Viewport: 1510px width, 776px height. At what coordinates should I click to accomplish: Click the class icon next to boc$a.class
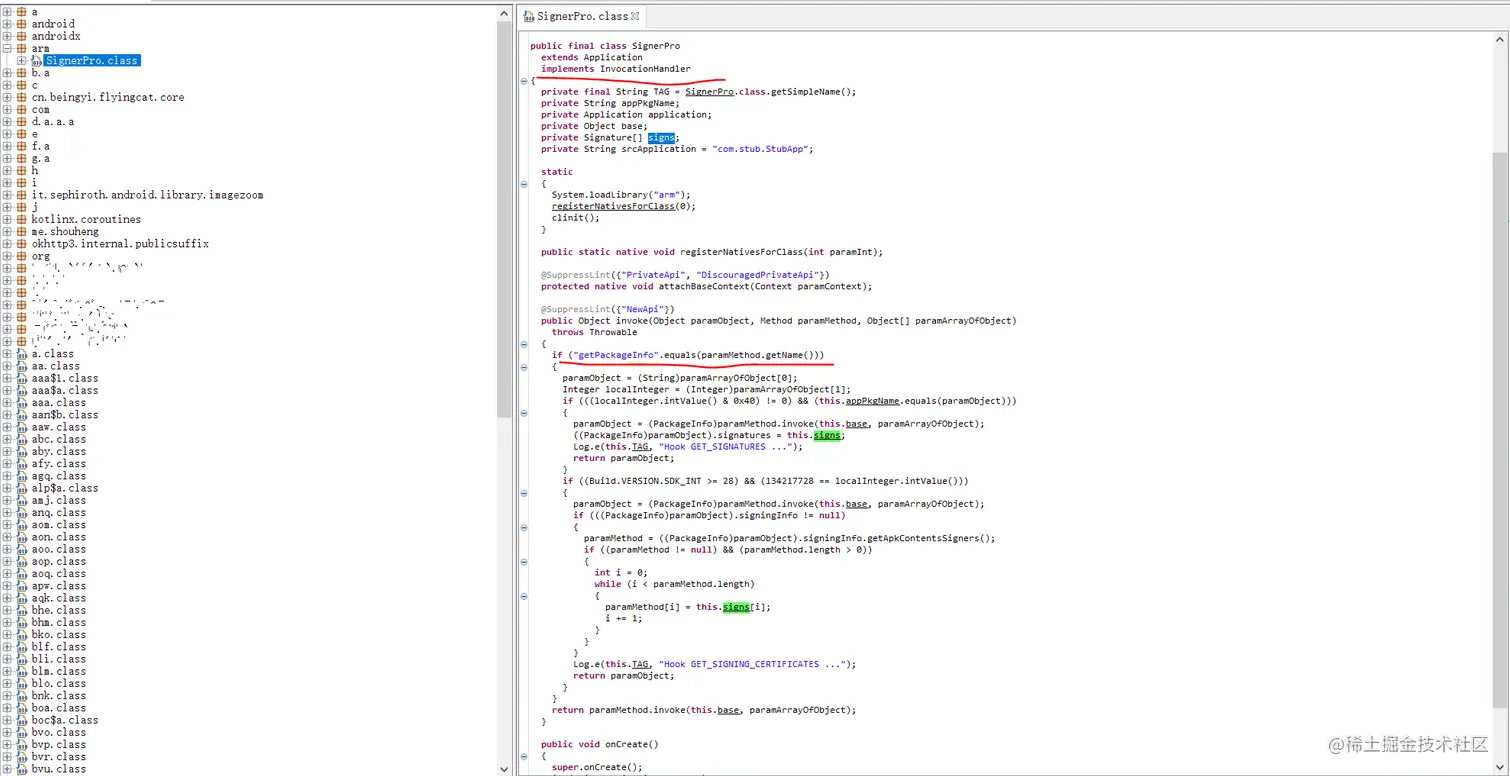(x=22, y=720)
